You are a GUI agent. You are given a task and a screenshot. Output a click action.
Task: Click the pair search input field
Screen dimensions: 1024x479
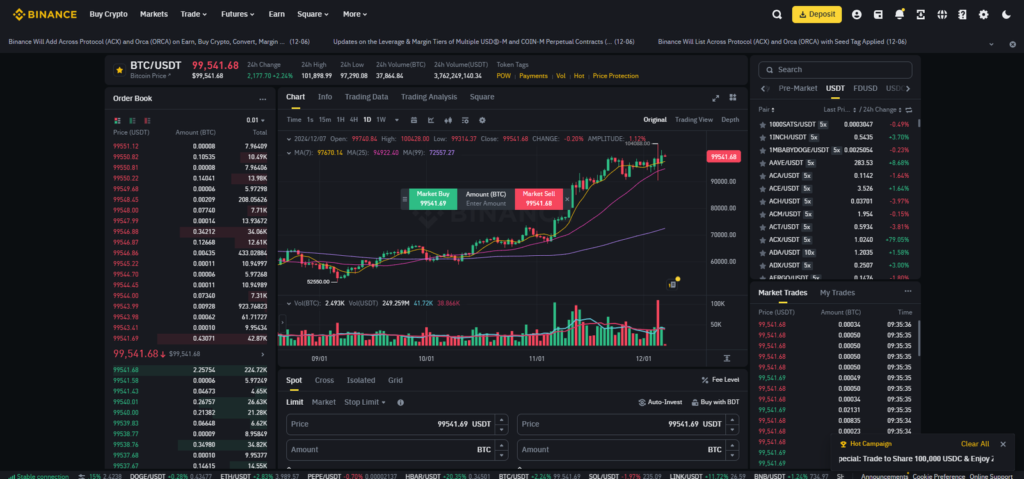(x=835, y=70)
